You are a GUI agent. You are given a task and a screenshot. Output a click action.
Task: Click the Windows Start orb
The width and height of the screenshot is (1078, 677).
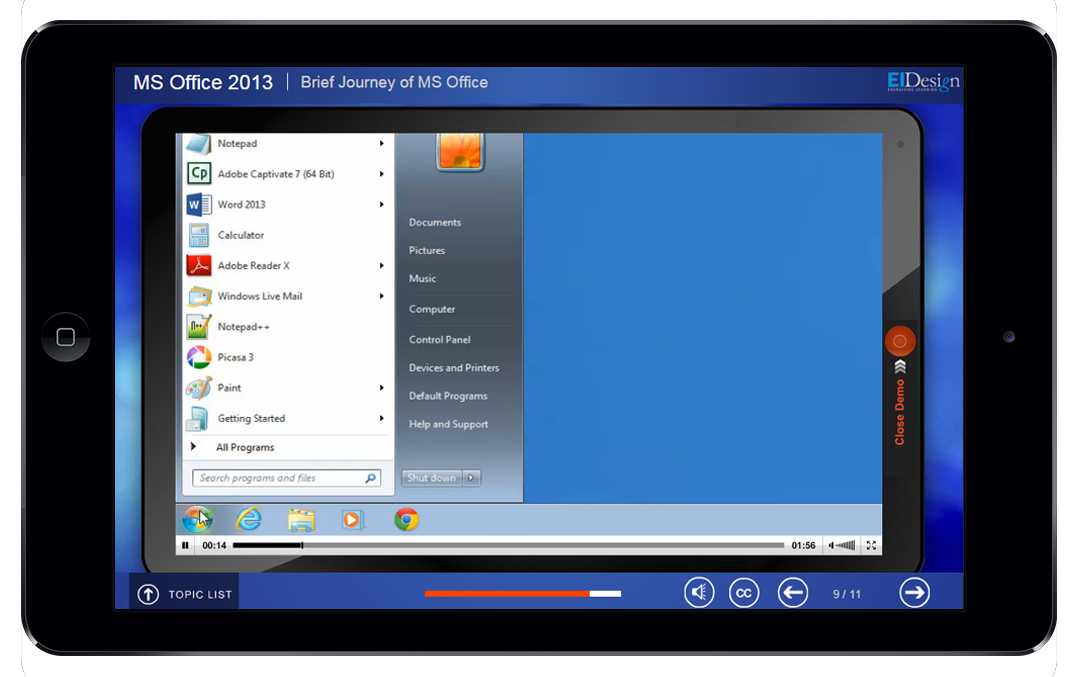197,520
